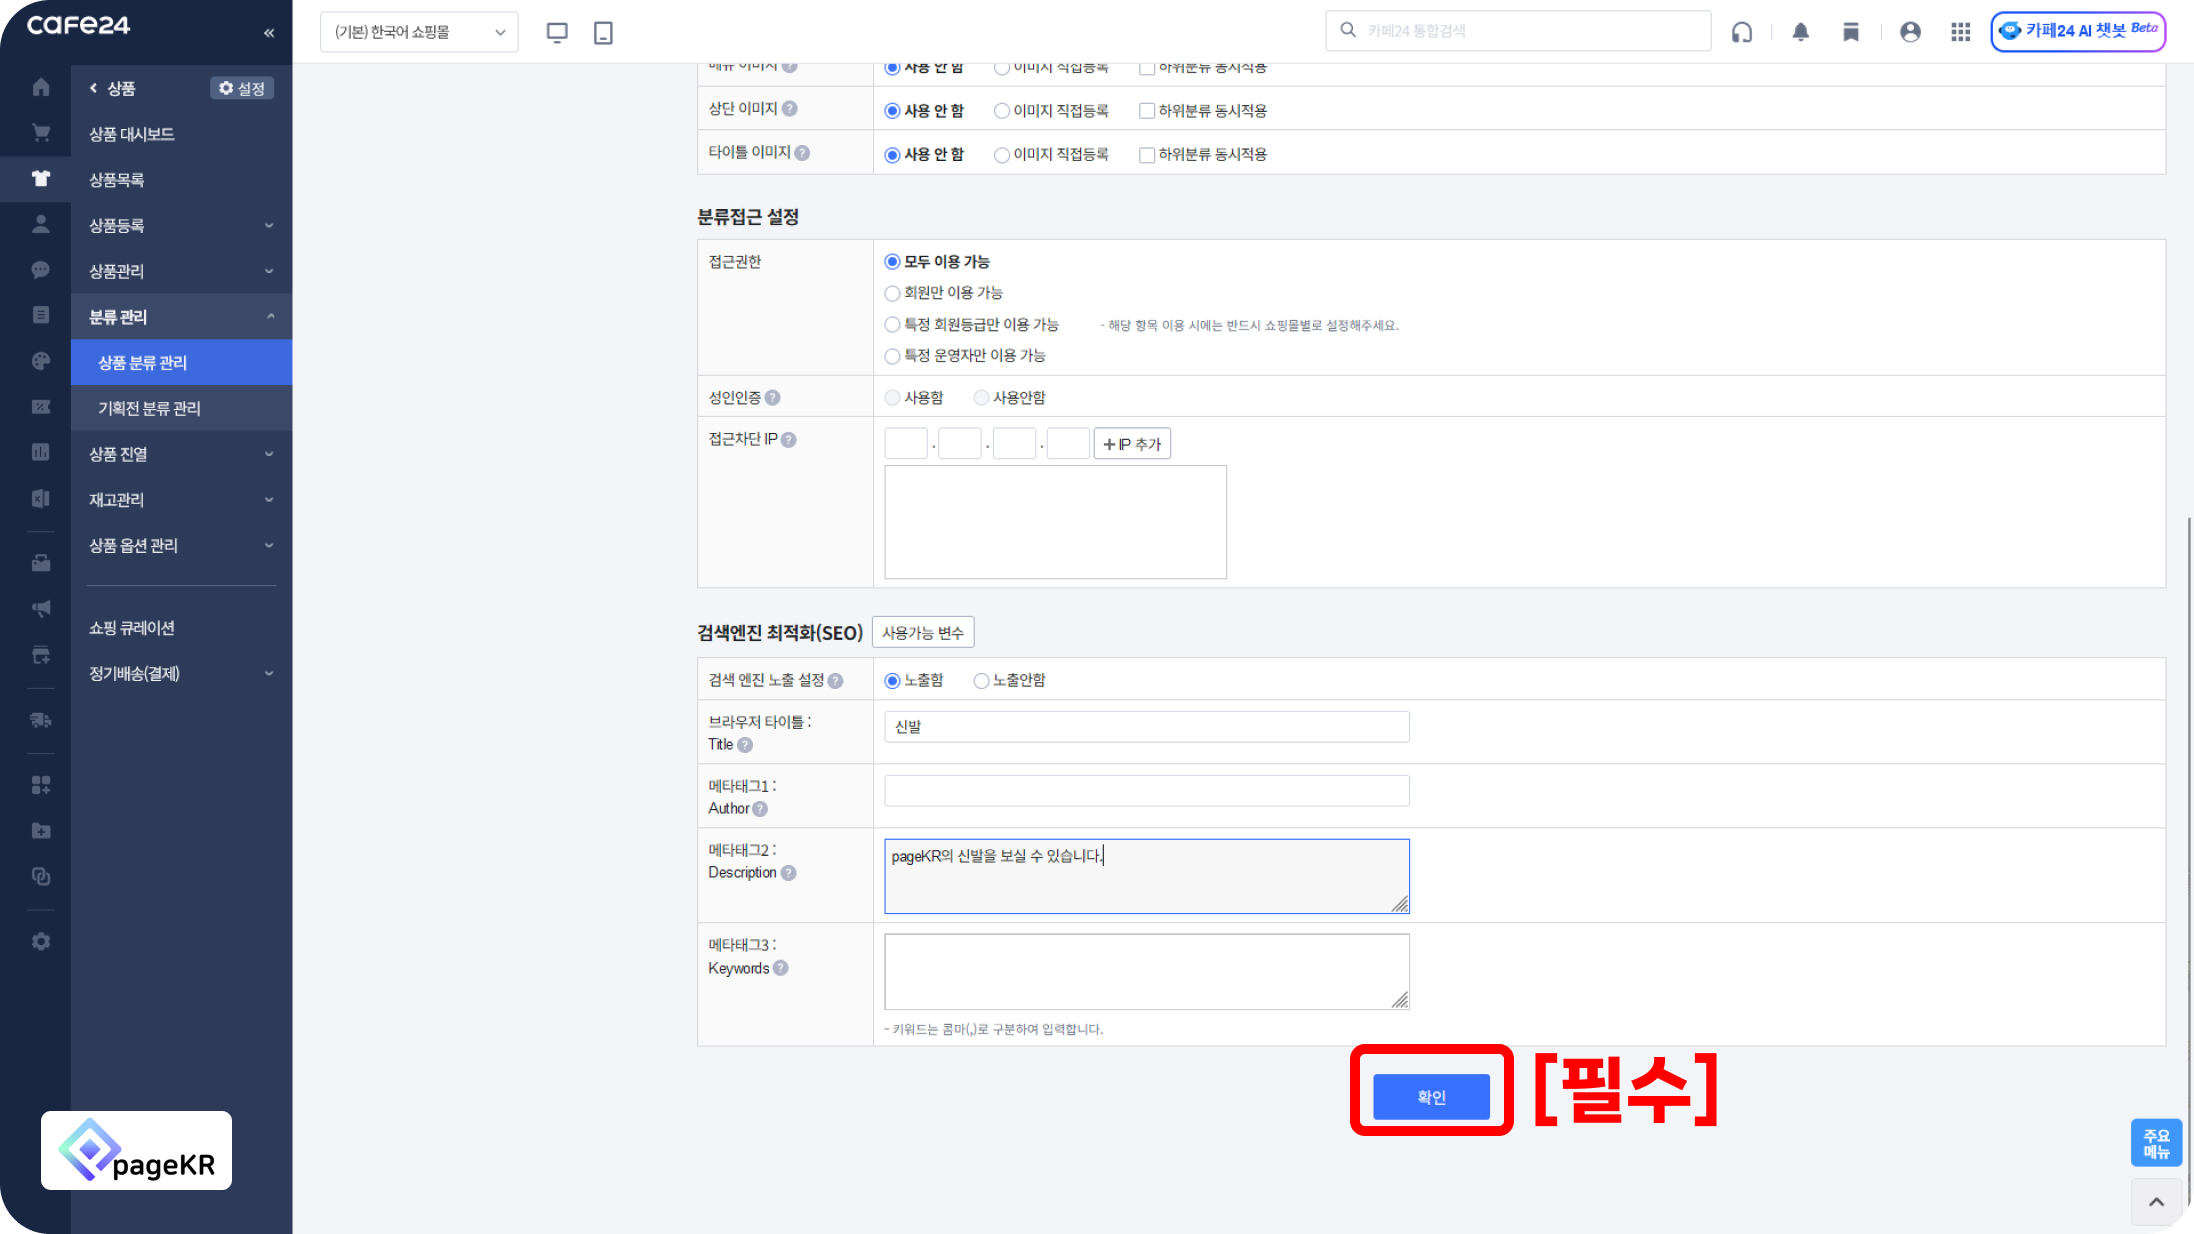2194x1234 pixels.
Task: Open 상품 대시보드 menu item
Action: [x=132, y=134]
